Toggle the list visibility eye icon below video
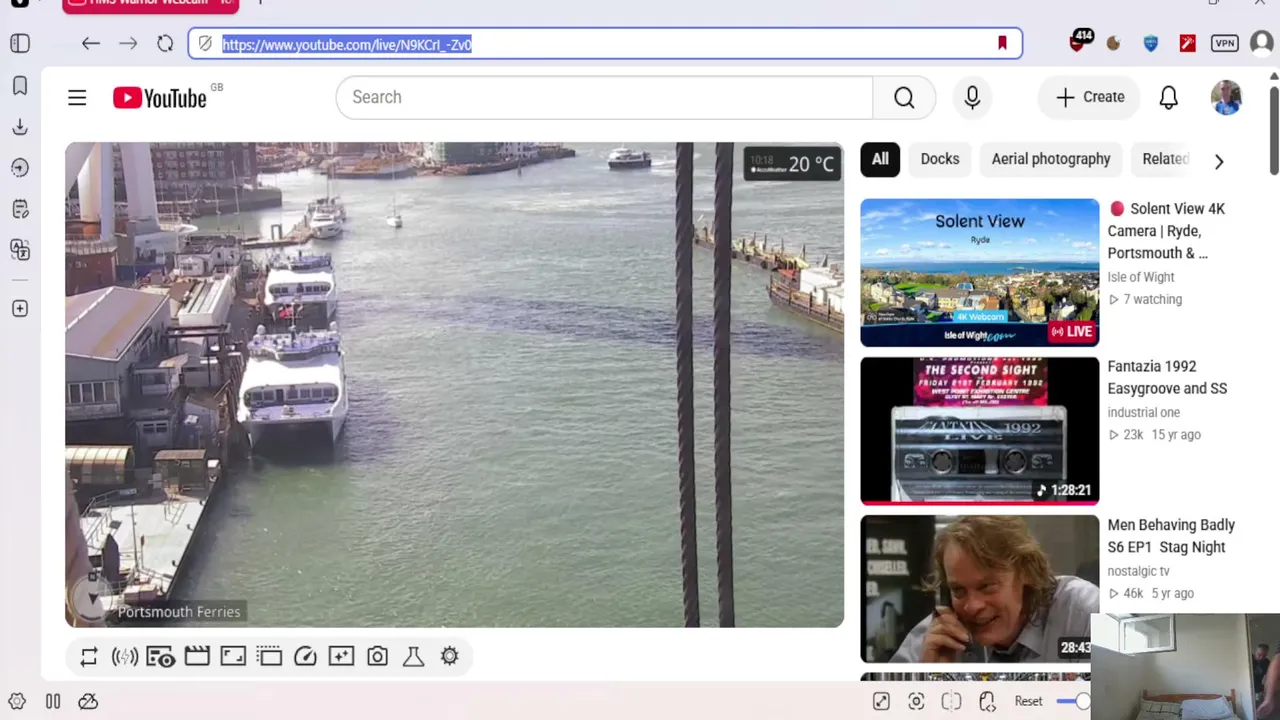 [161, 656]
